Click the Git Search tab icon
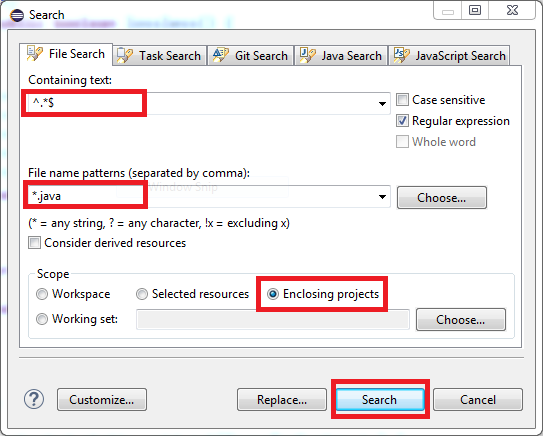 221,55
